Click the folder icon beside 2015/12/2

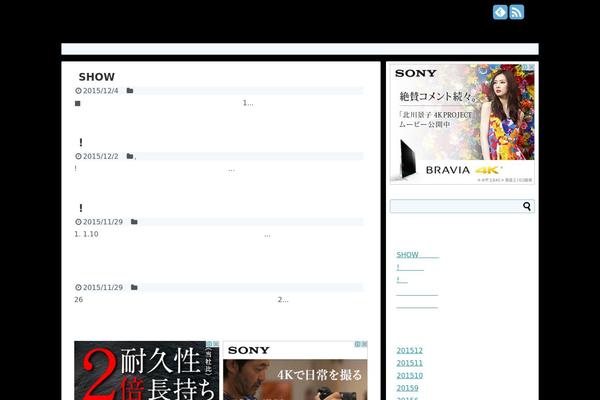[130, 156]
